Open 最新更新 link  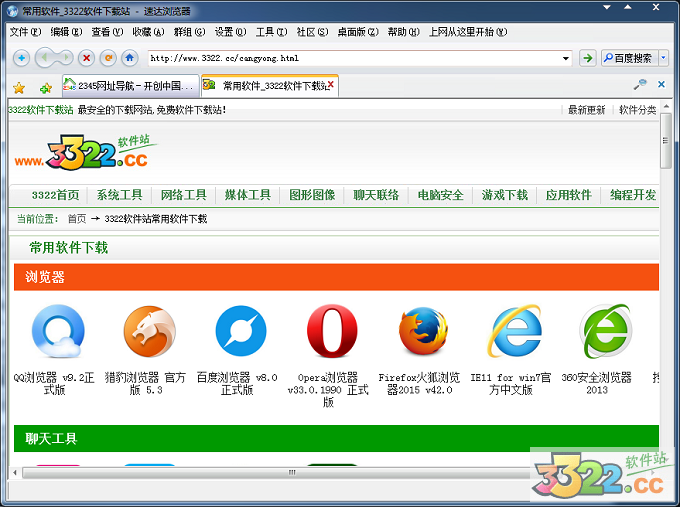tap(586, 110)
